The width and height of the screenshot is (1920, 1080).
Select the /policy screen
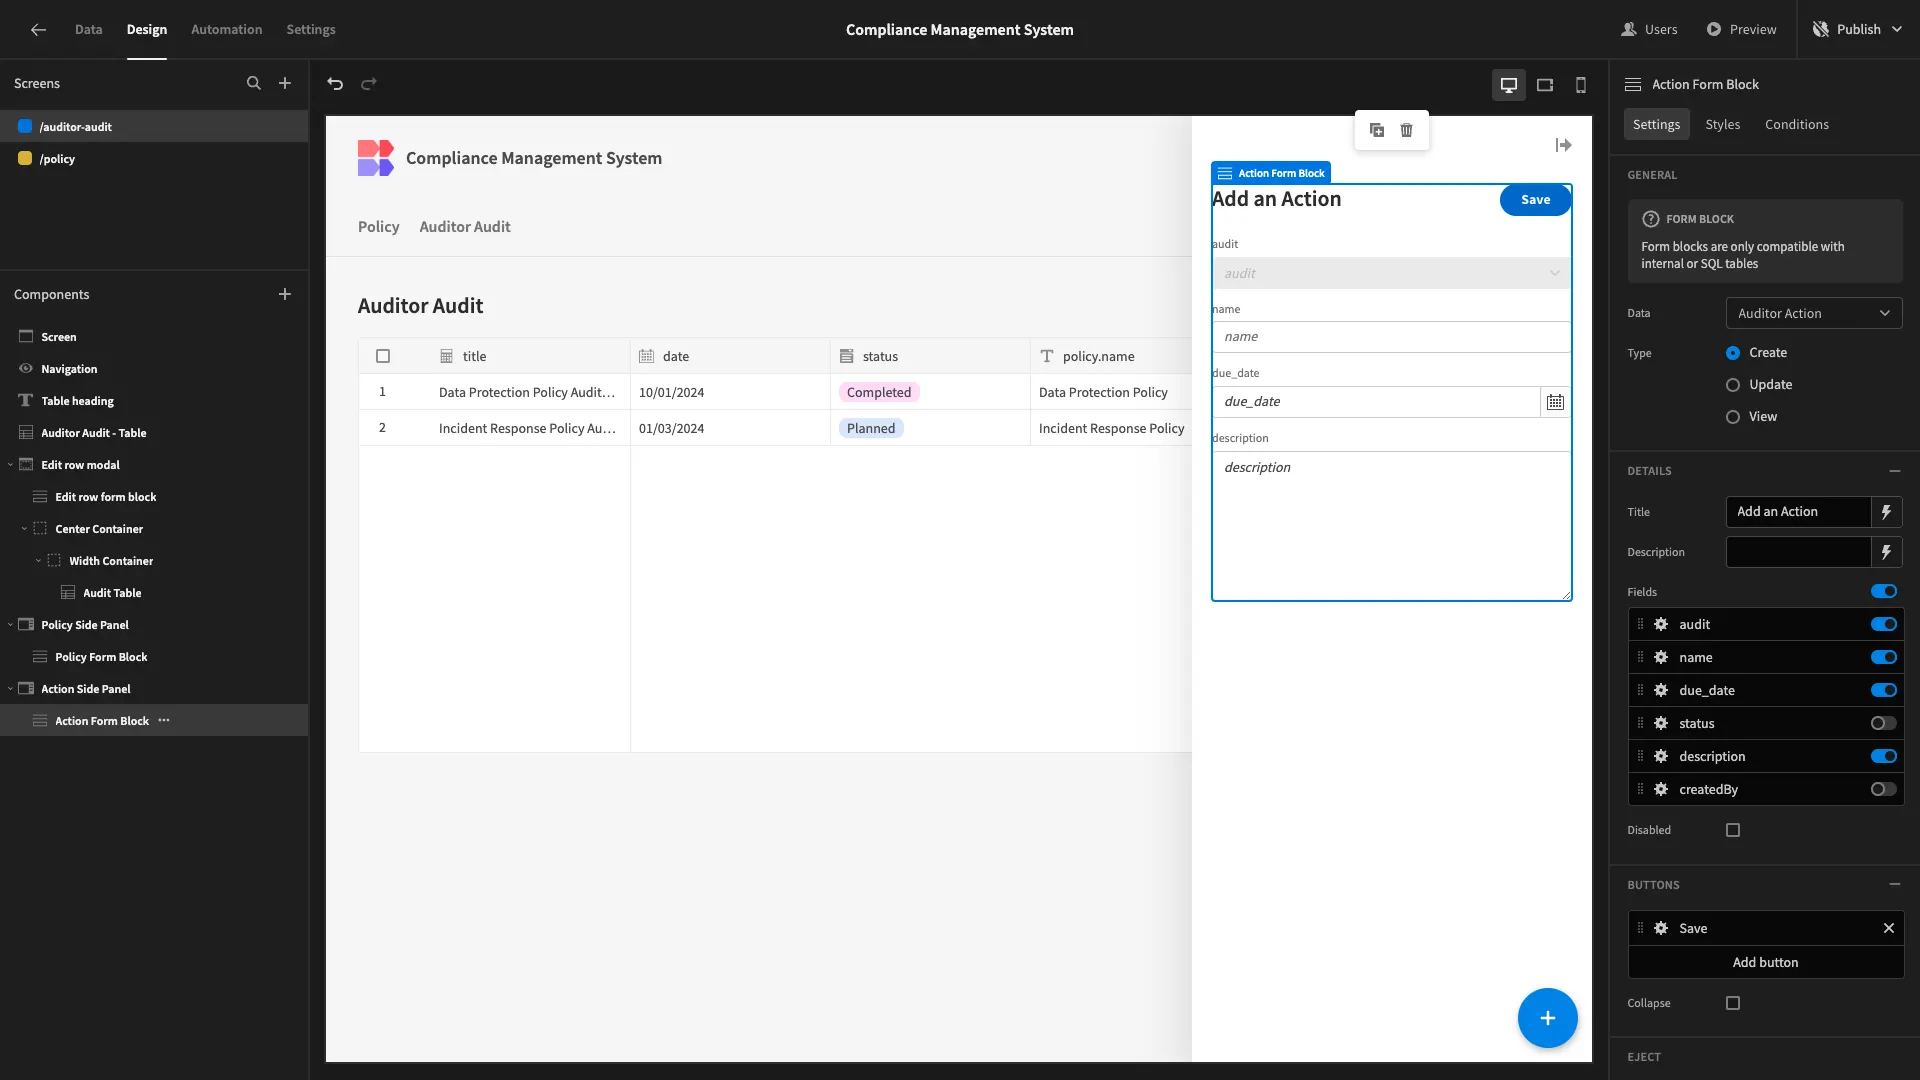click(154, 158)
